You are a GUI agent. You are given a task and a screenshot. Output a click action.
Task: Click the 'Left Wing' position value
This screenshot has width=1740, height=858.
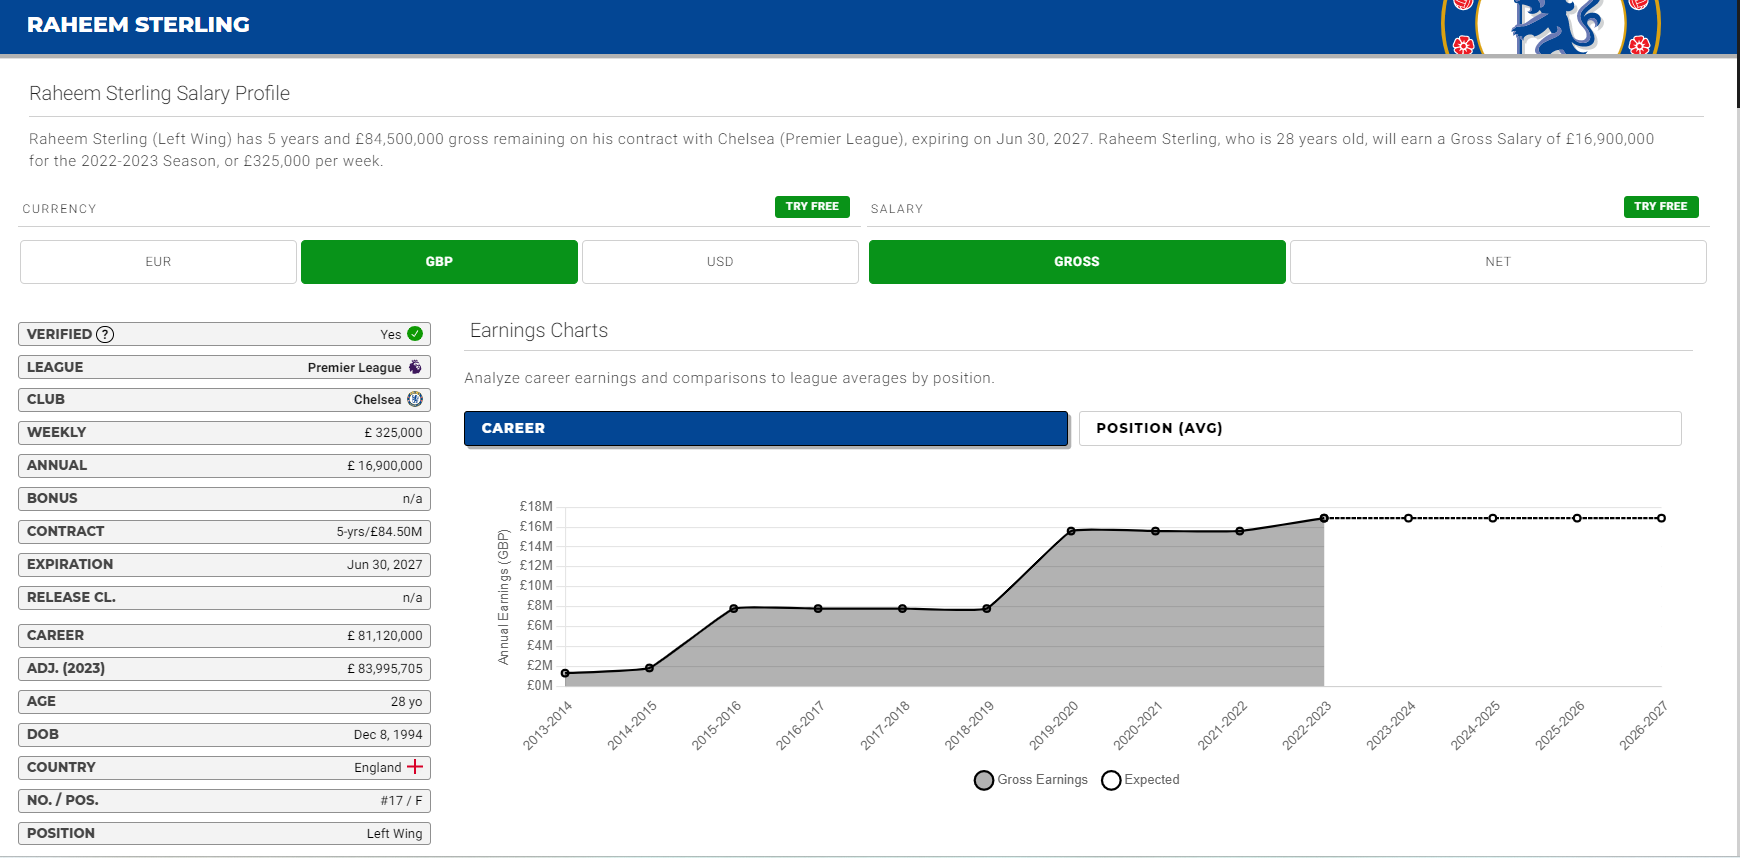pyautogui.click(x=394, y=833)
